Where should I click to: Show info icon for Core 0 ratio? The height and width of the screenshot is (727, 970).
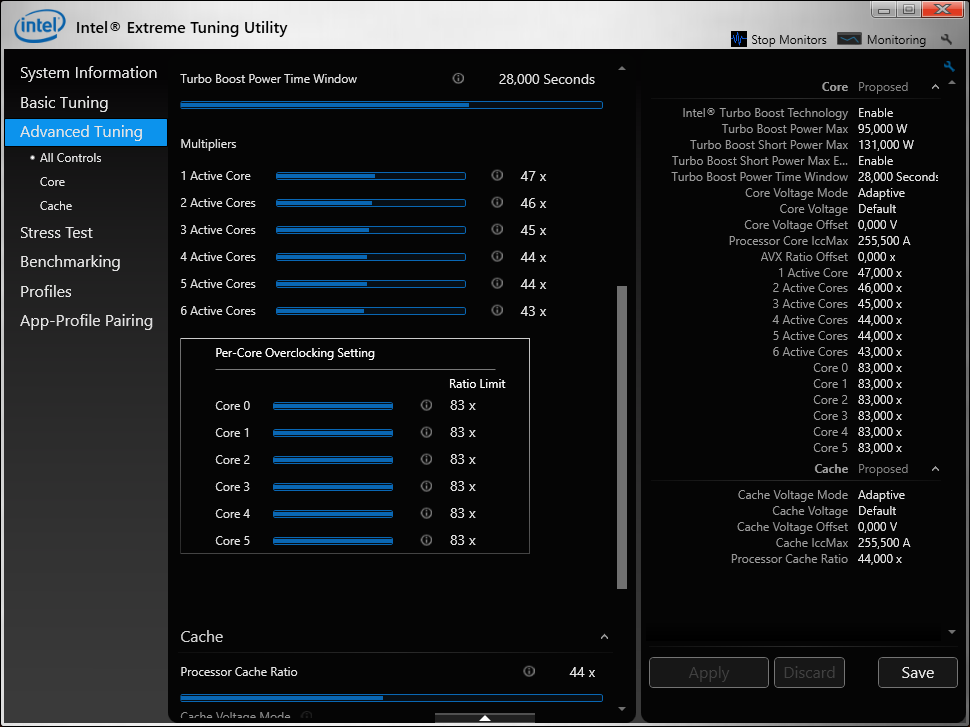click(426, 405)
